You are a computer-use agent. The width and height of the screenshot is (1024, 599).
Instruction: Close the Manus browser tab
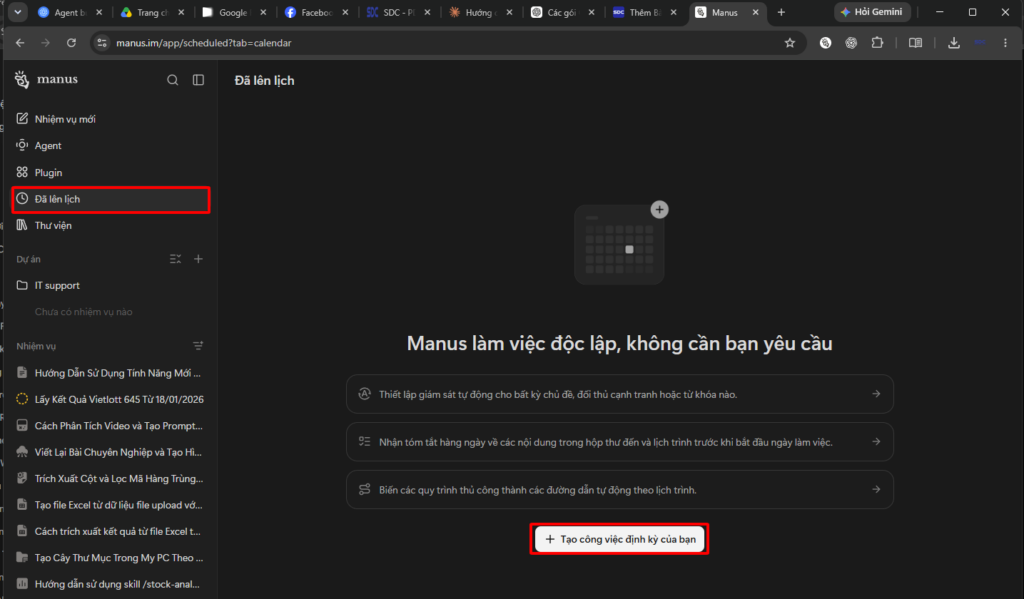pos(756,12)
